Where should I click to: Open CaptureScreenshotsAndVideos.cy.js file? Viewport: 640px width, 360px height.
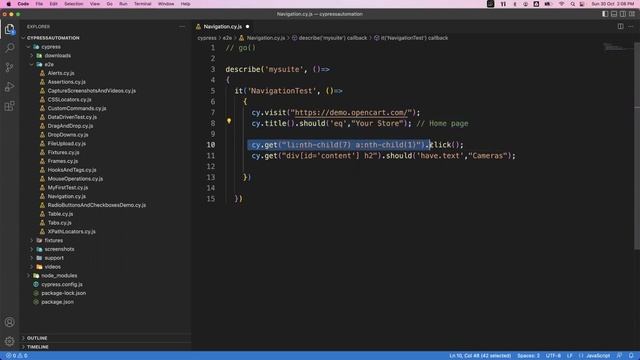(91, 91)
